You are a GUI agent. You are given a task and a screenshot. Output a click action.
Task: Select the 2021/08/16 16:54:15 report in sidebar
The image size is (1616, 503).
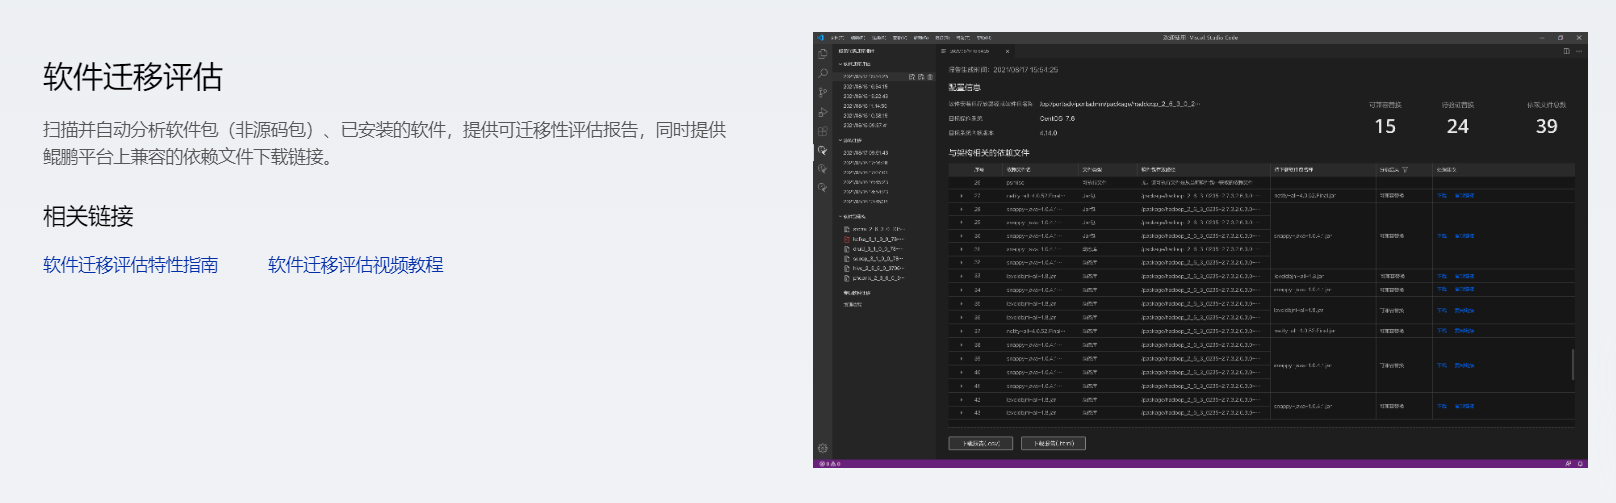tap(865, 87)
